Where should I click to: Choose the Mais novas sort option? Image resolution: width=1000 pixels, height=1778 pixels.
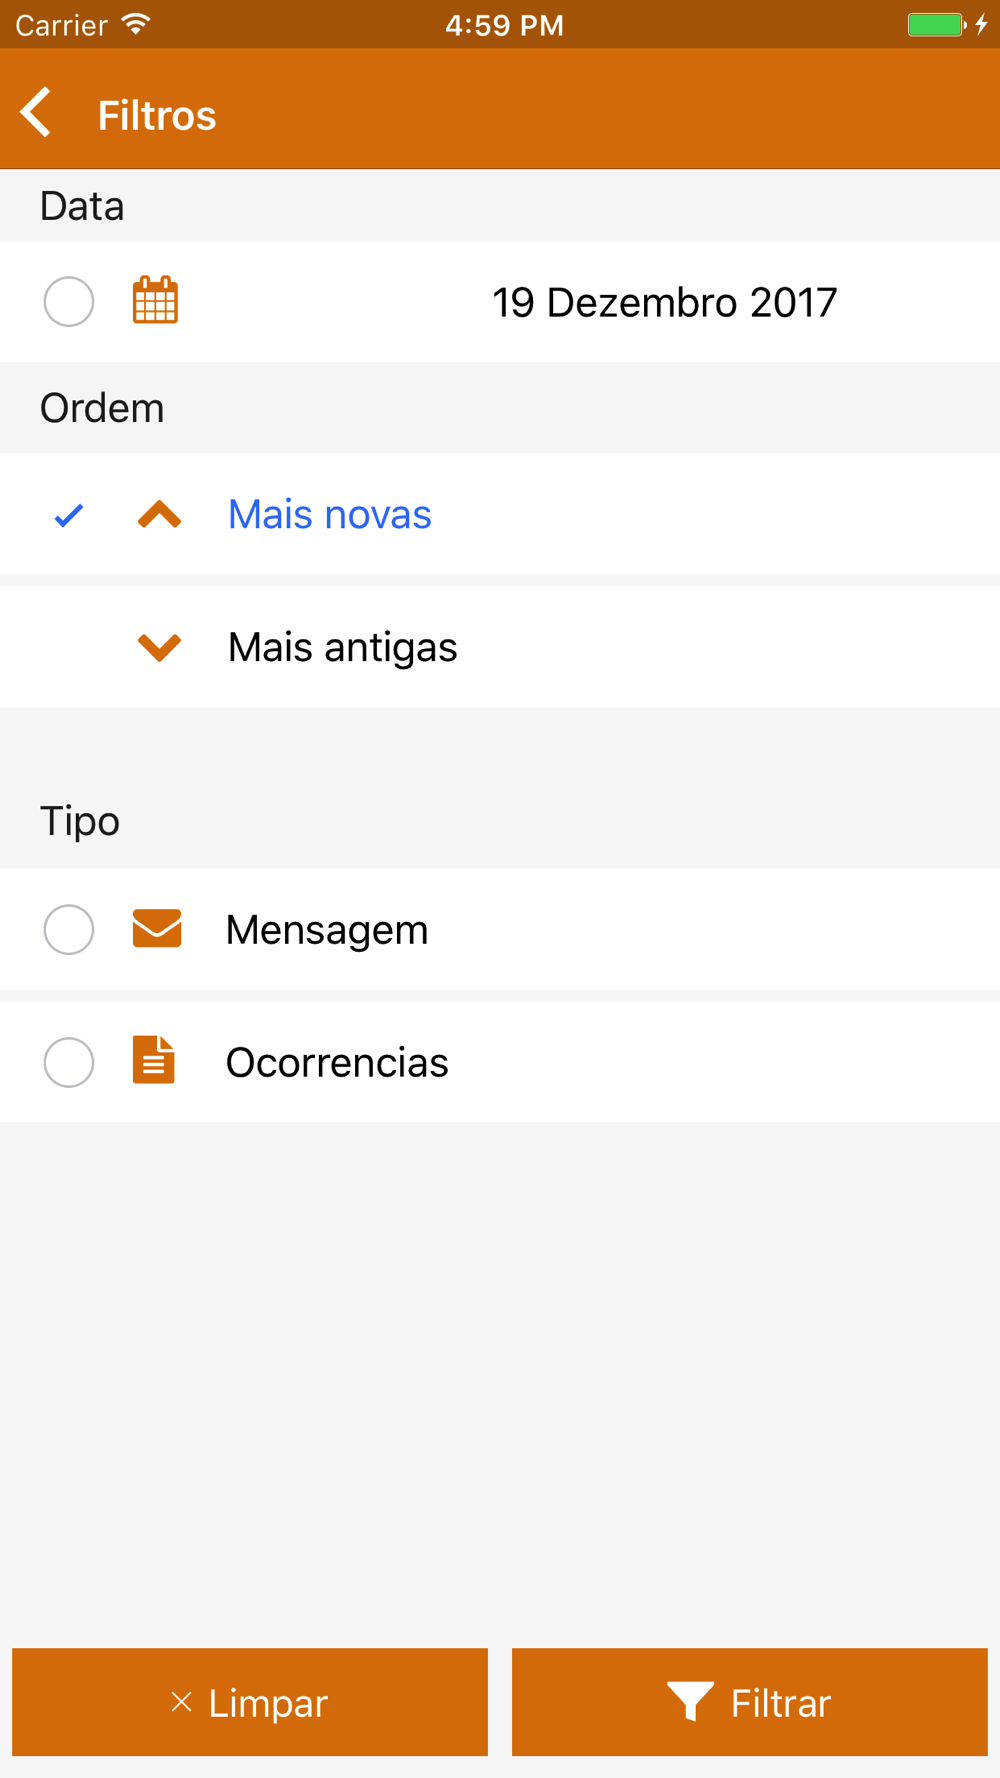[x=330, y=515]
